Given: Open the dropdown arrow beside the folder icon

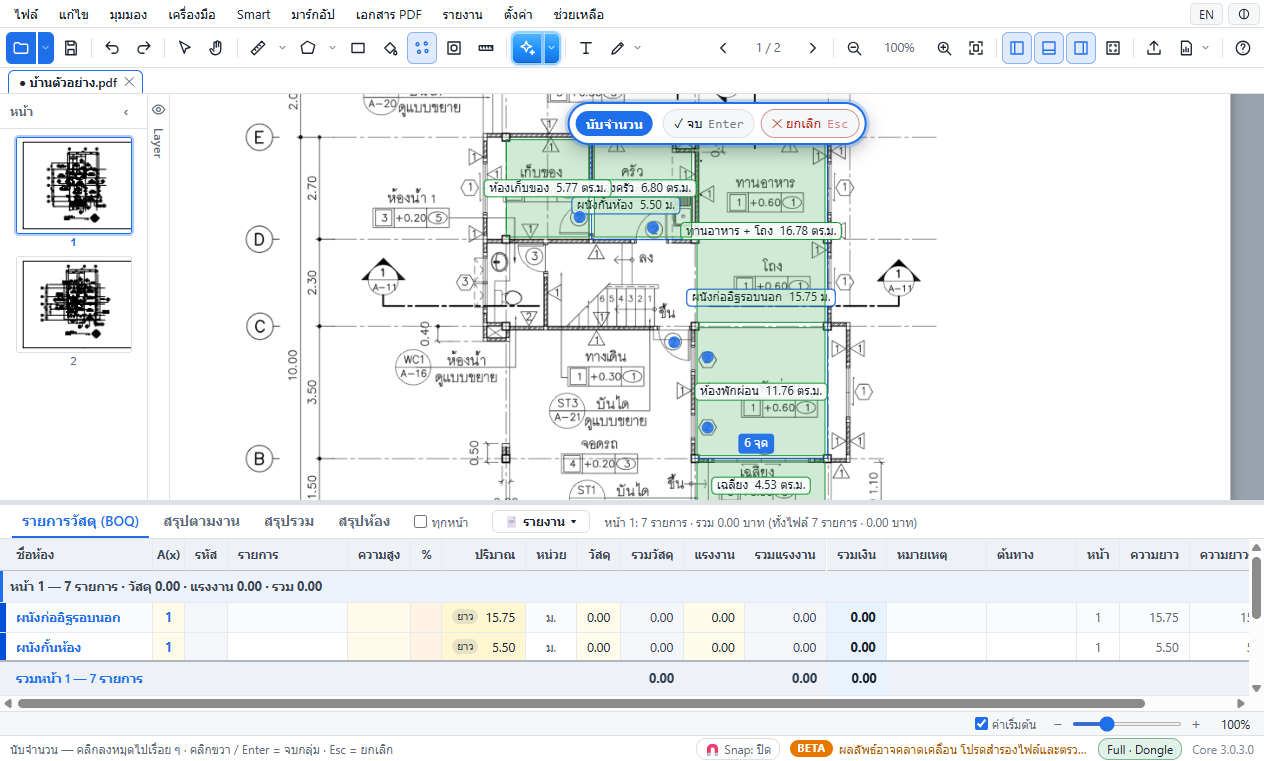Looking at the screenshot, I should 47,48.
